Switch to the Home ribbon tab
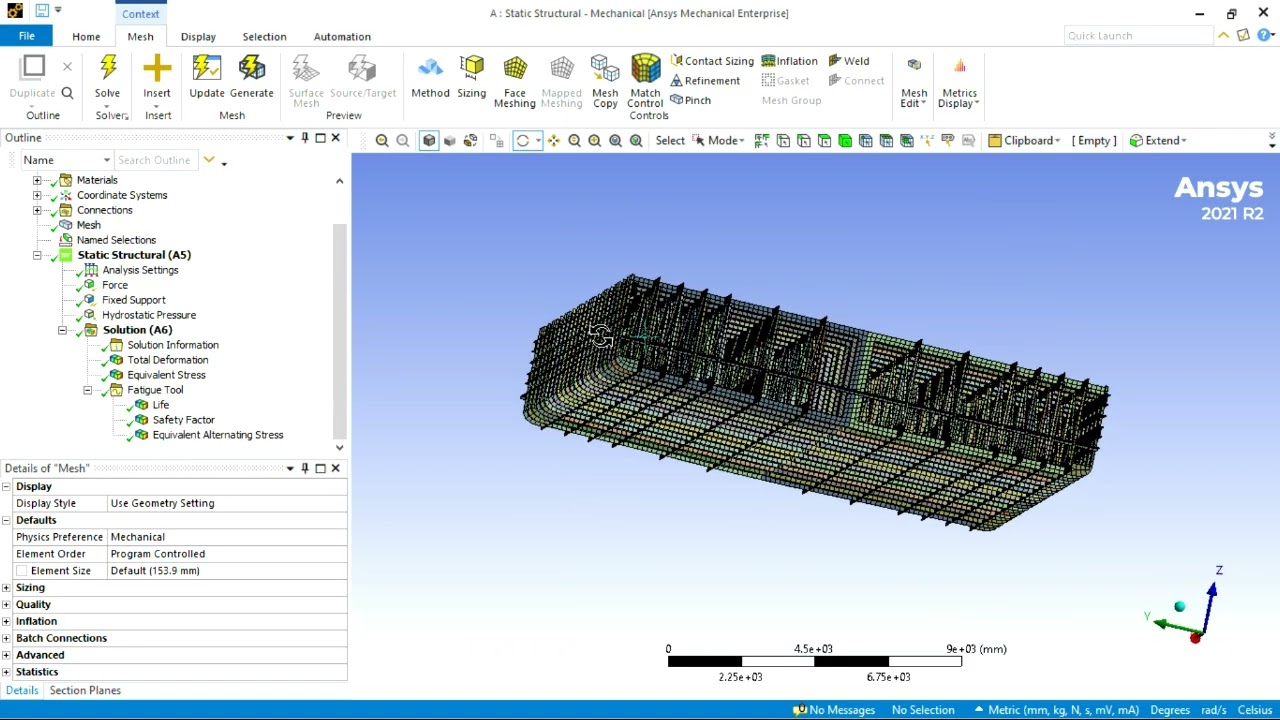Screen dimensions: 1280x720 86,37
